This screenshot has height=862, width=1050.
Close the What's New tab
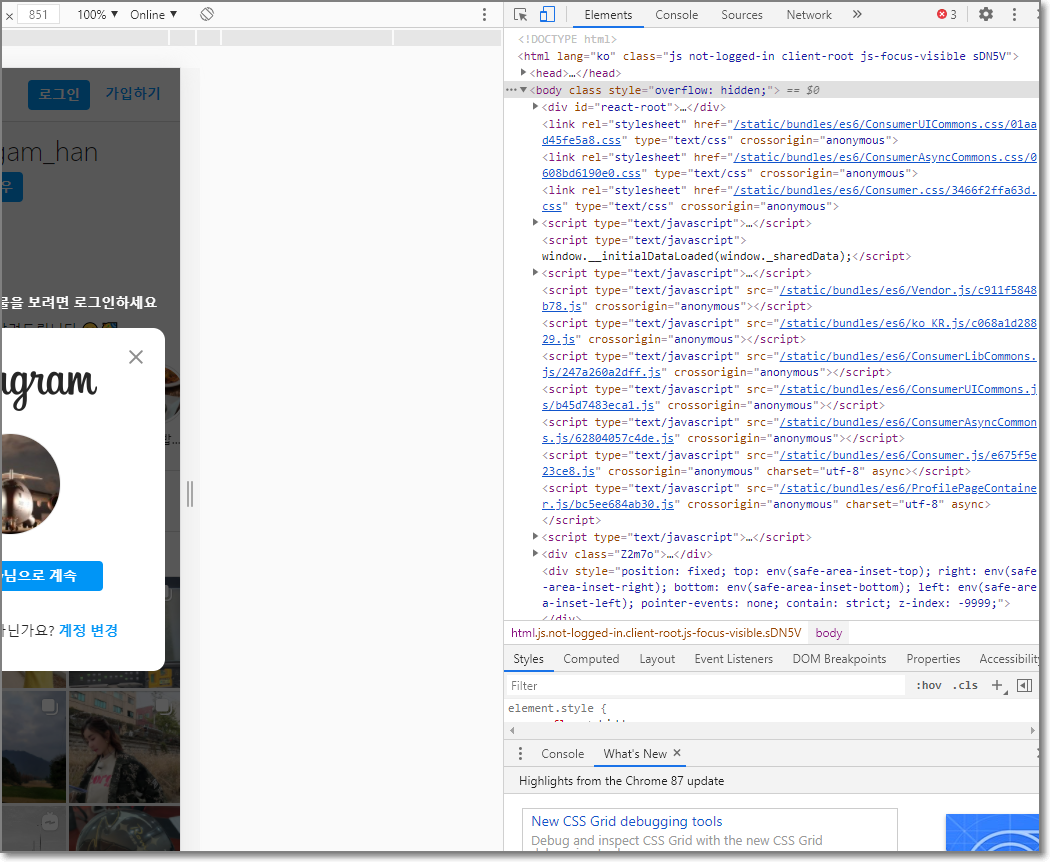(677, 753)
